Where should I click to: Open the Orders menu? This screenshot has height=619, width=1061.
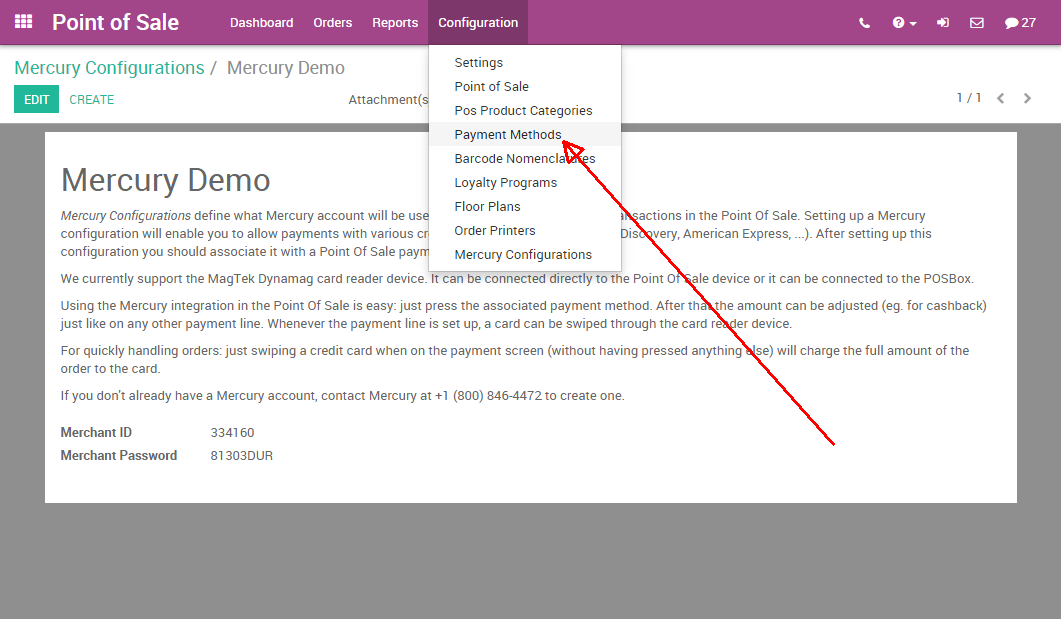click(332, 22)
